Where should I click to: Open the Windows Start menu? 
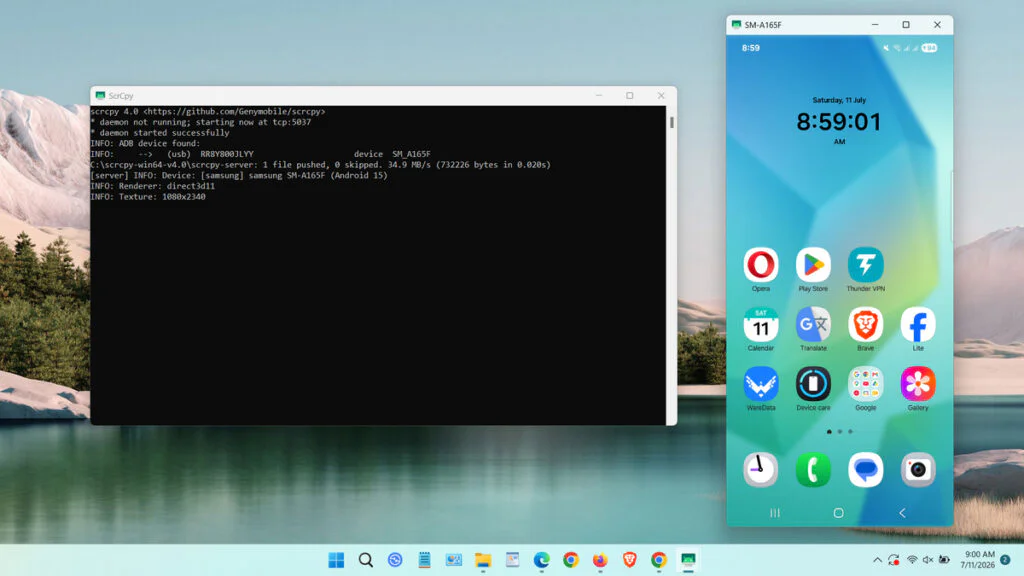tap(336, 560)
